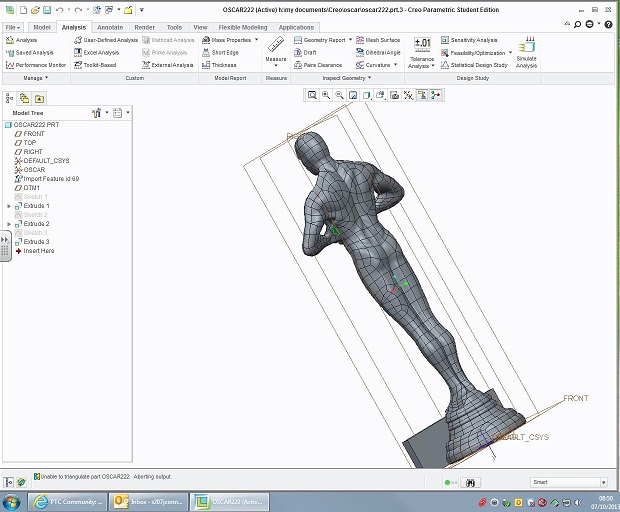The image size is (620, 512).
Task: Switch to Render ribbon tab
Action: click(x=144, y=27)
